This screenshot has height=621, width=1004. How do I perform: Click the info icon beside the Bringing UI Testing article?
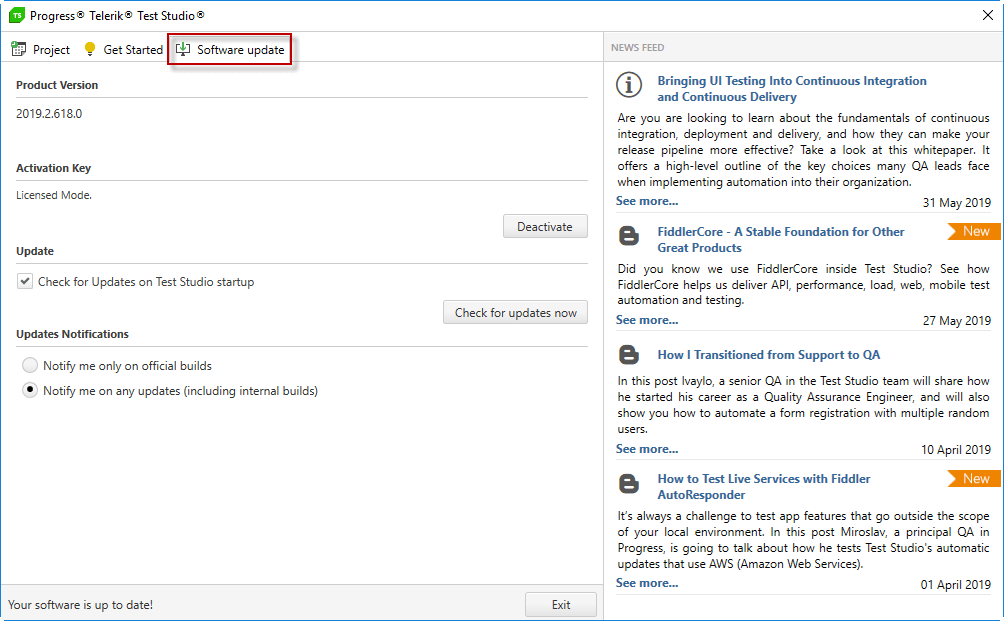[x=629, y=85]
